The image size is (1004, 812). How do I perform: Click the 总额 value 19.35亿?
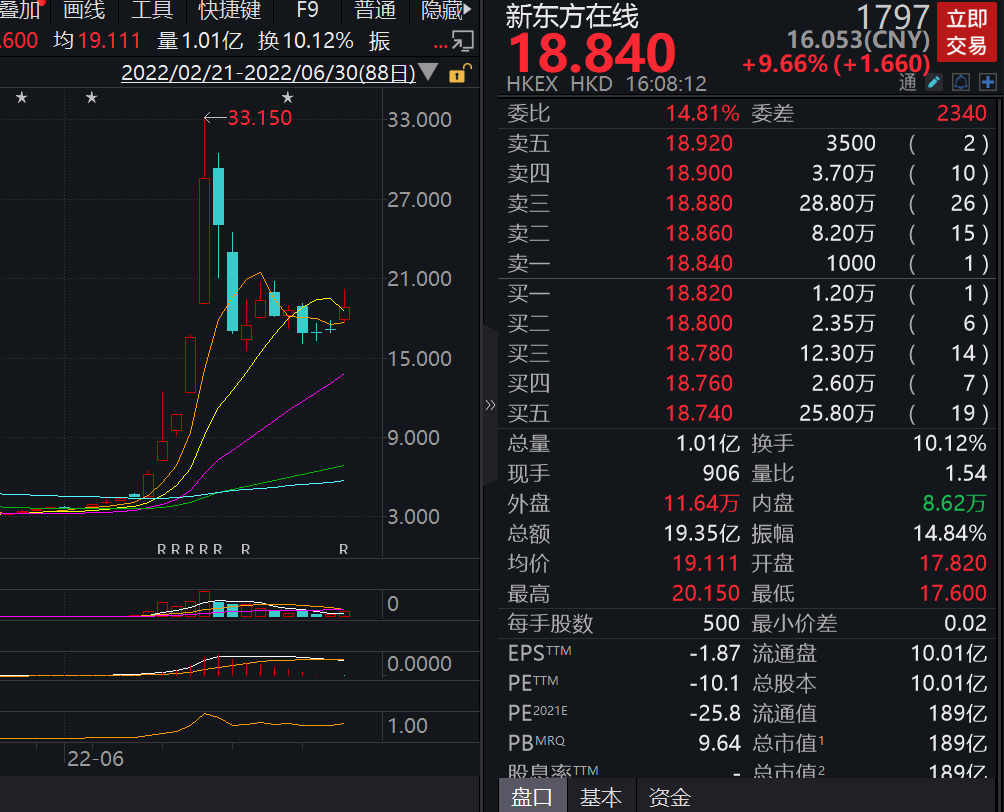702,533
